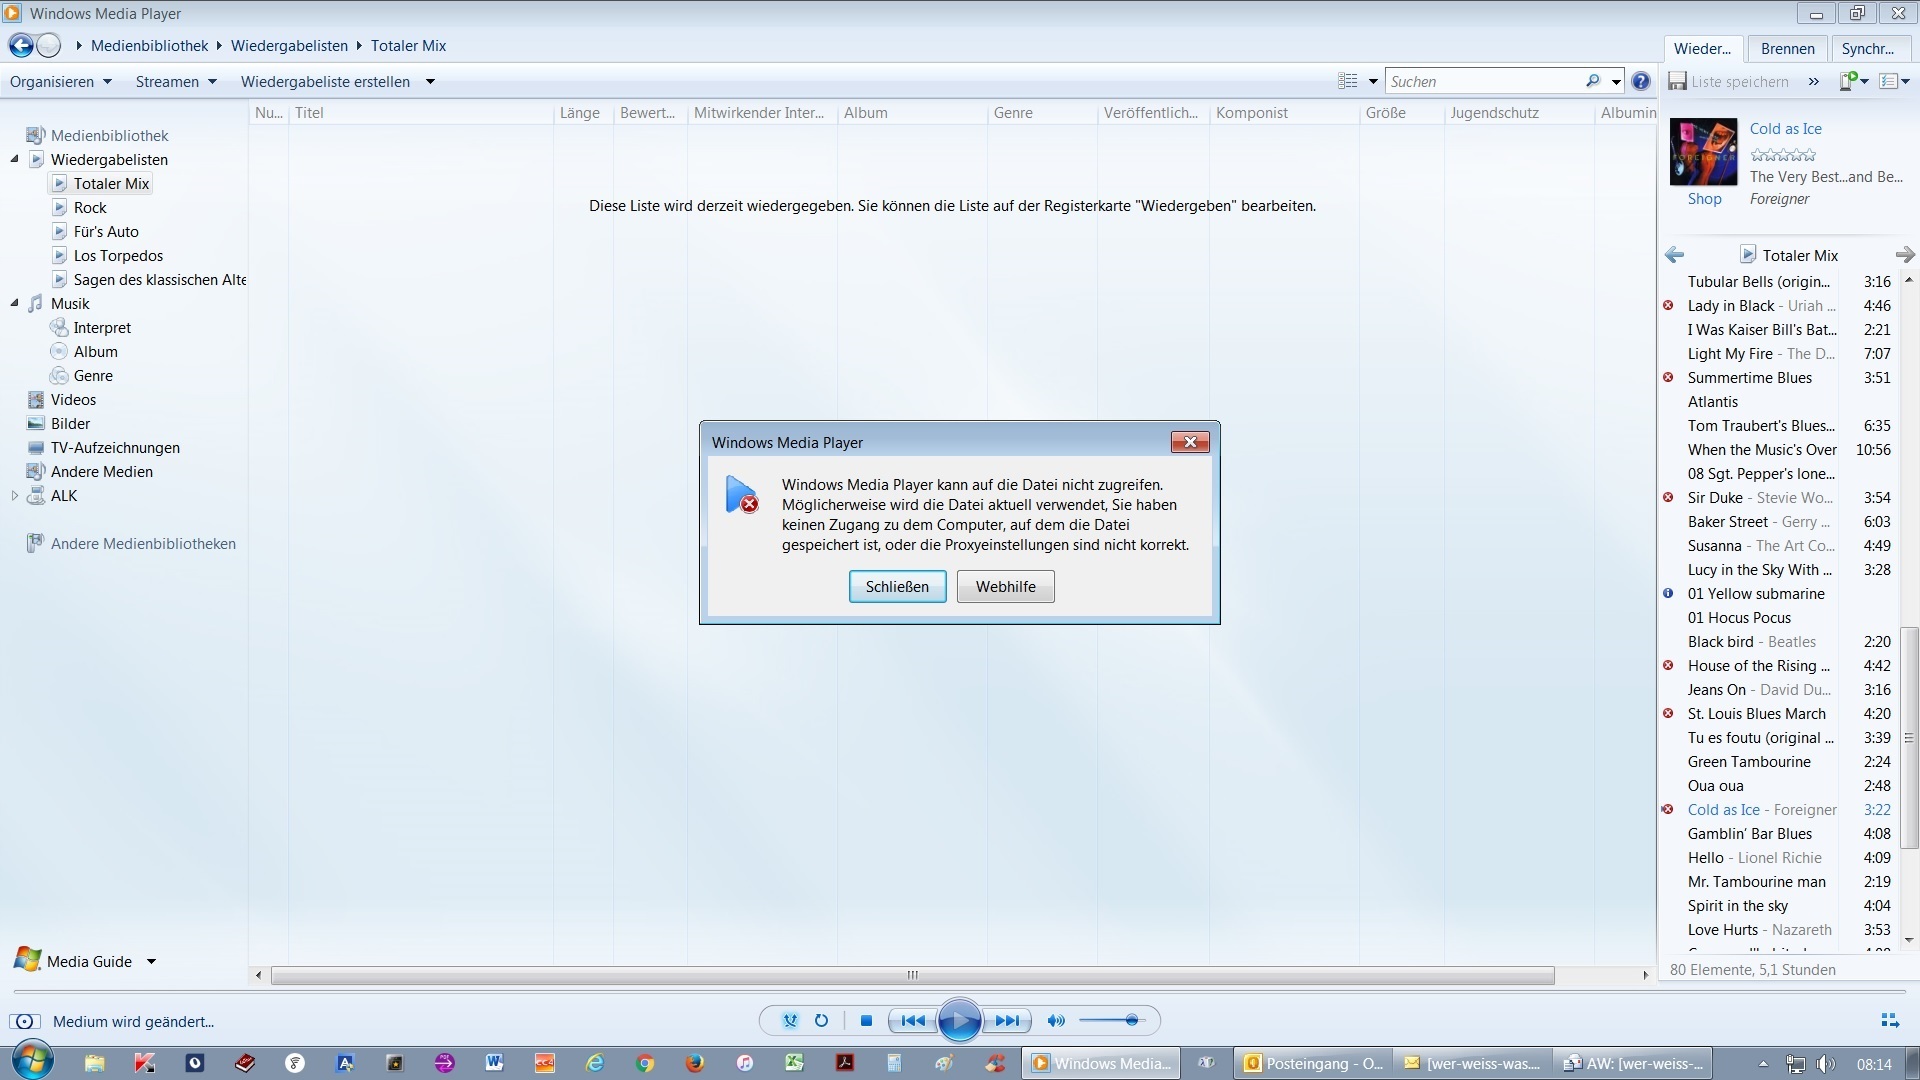This screenshot has height=1080, width=1920.
Task: Close the error dialog with Schließen
Action: (897, 587)
